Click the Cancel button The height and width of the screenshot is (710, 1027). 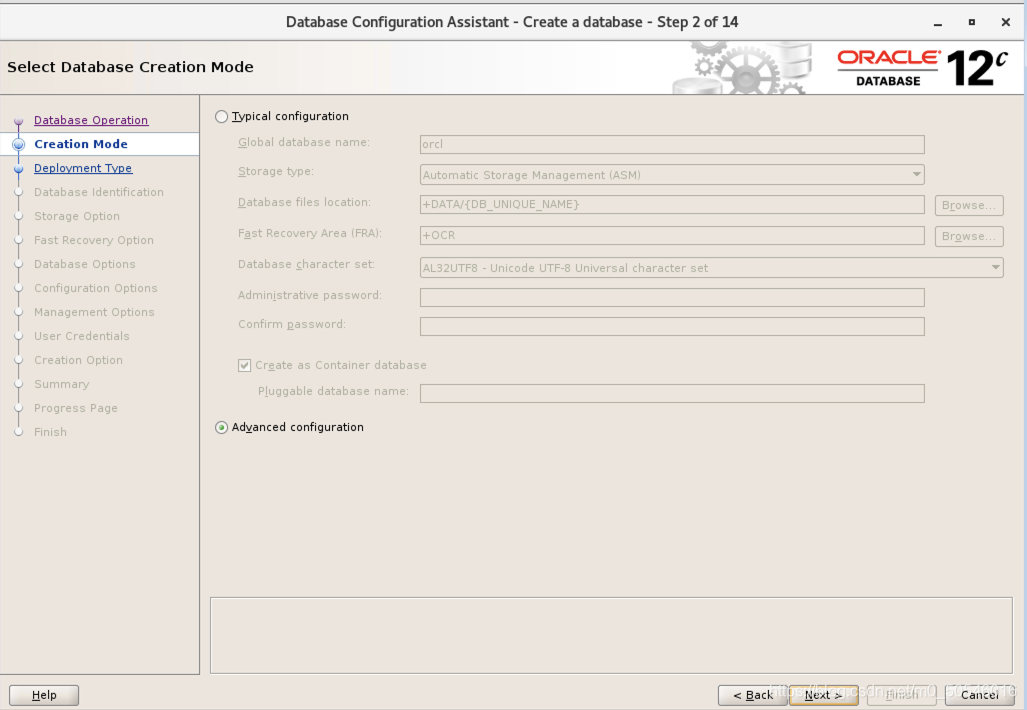point(979,695)
